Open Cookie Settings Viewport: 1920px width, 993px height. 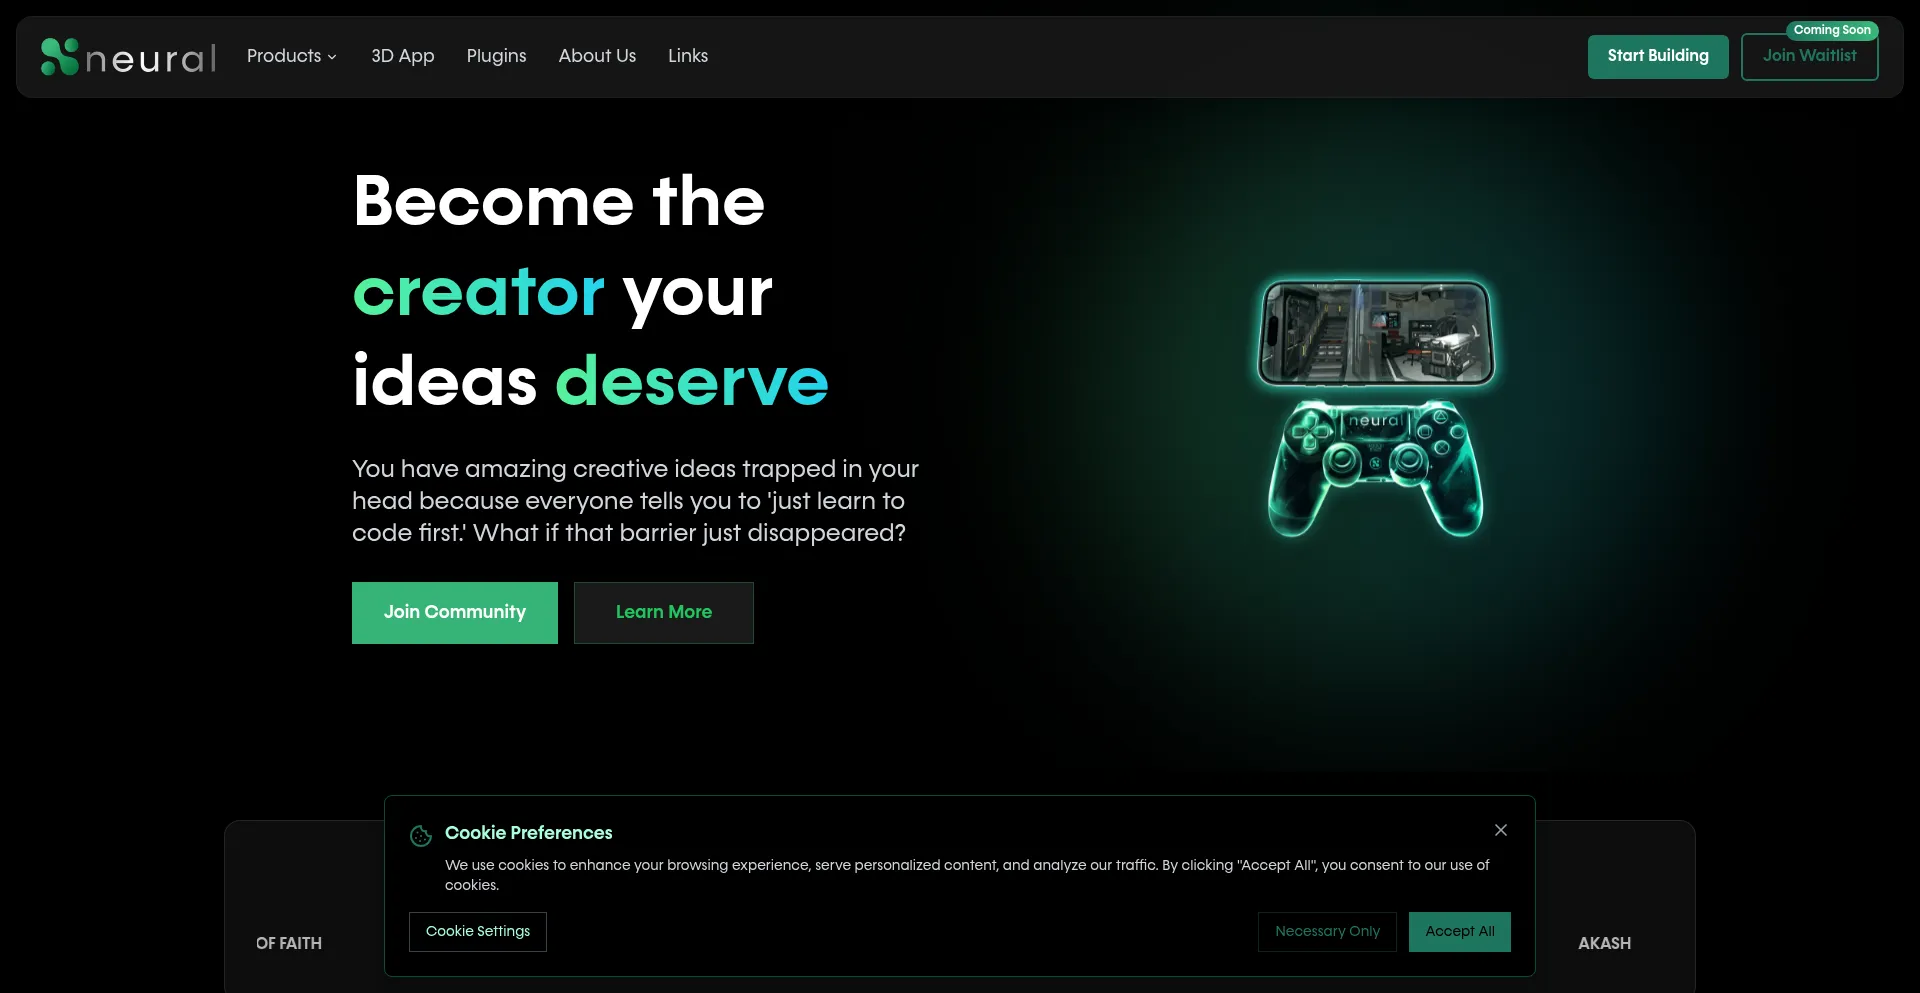pyautogui.click(x=478, y=932)
